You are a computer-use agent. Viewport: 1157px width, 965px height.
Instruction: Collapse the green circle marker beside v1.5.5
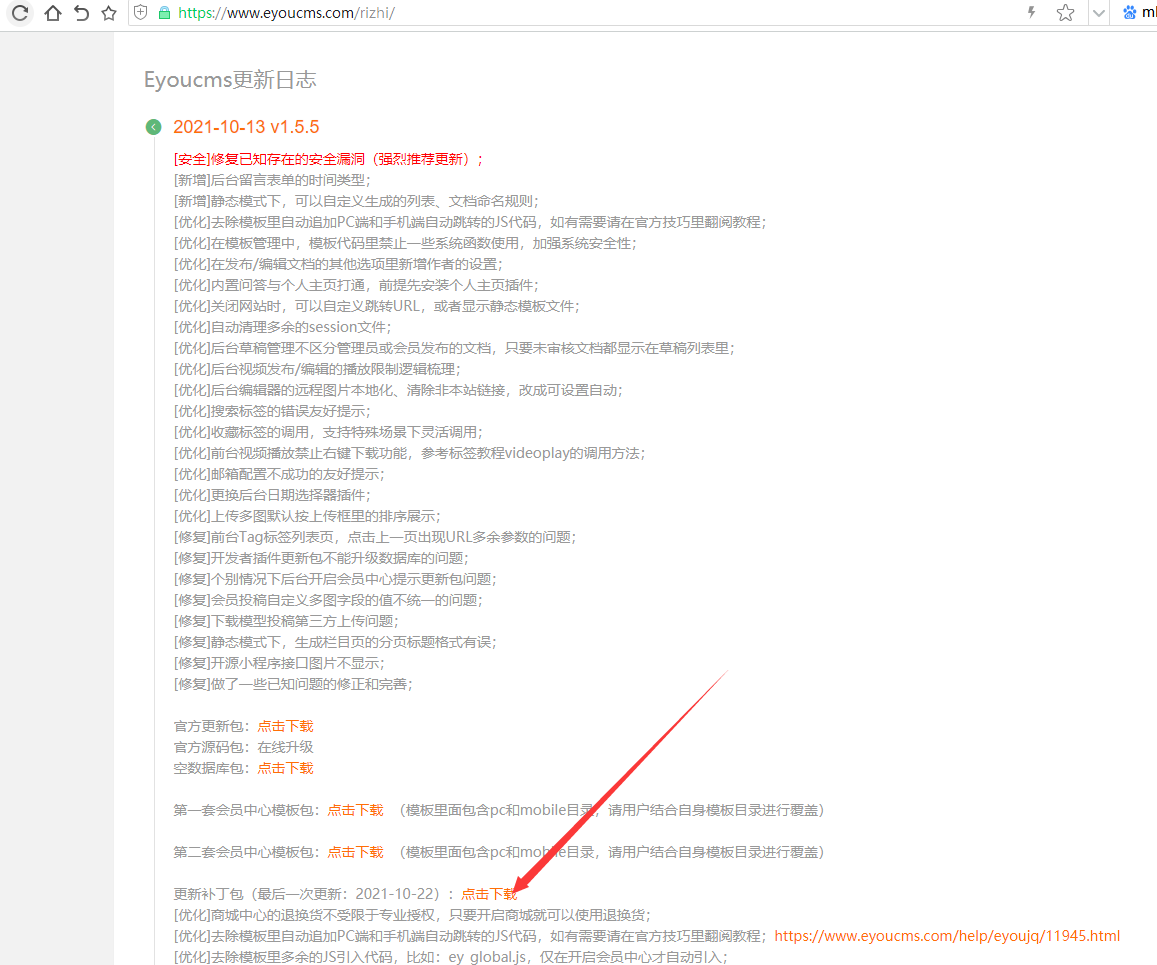153,127
